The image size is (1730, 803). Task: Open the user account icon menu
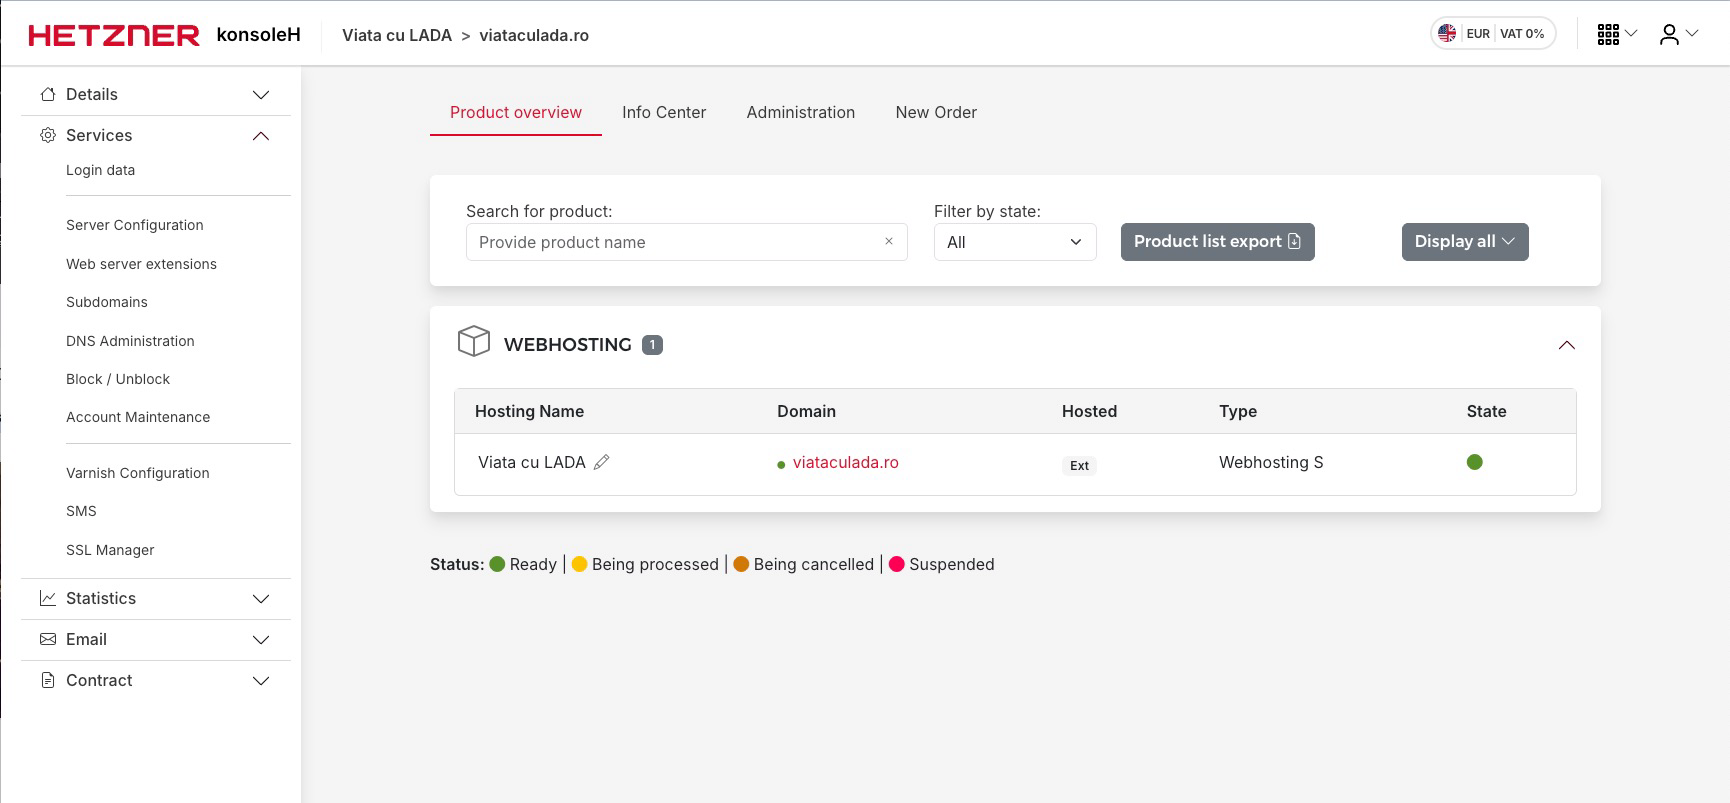click(x=1669, y=34)
